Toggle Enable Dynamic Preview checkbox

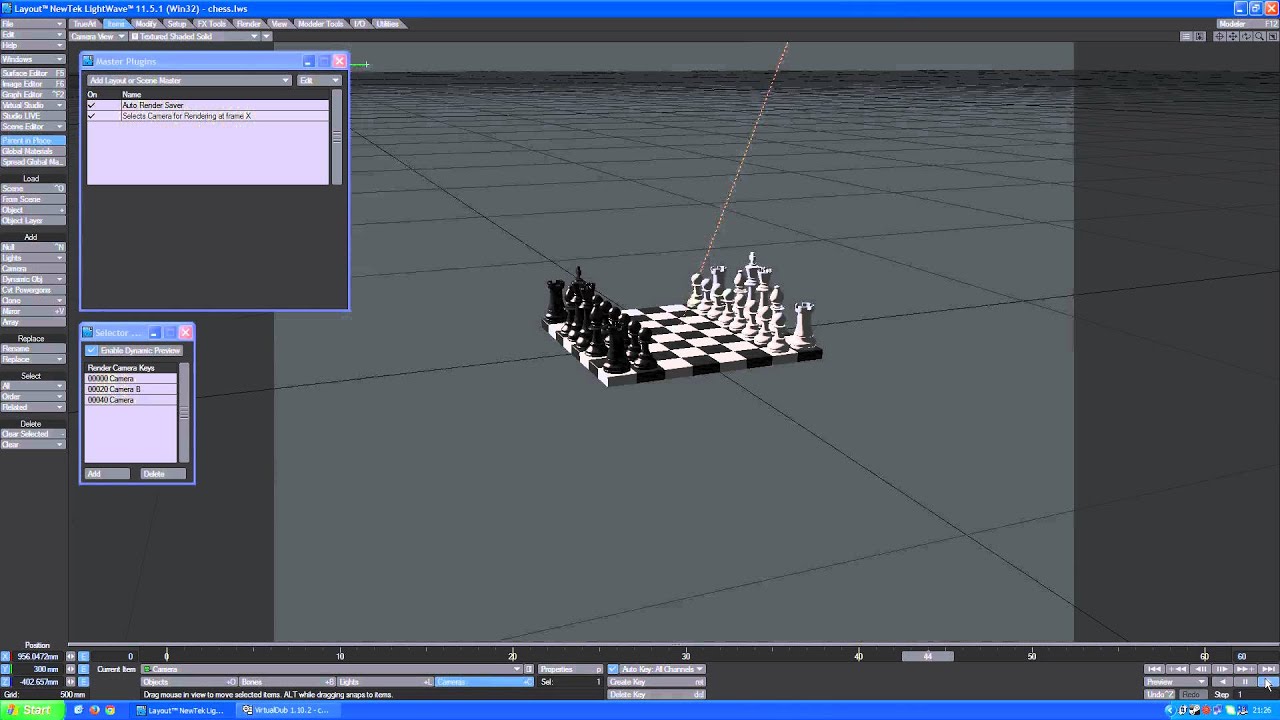[91, 350]
